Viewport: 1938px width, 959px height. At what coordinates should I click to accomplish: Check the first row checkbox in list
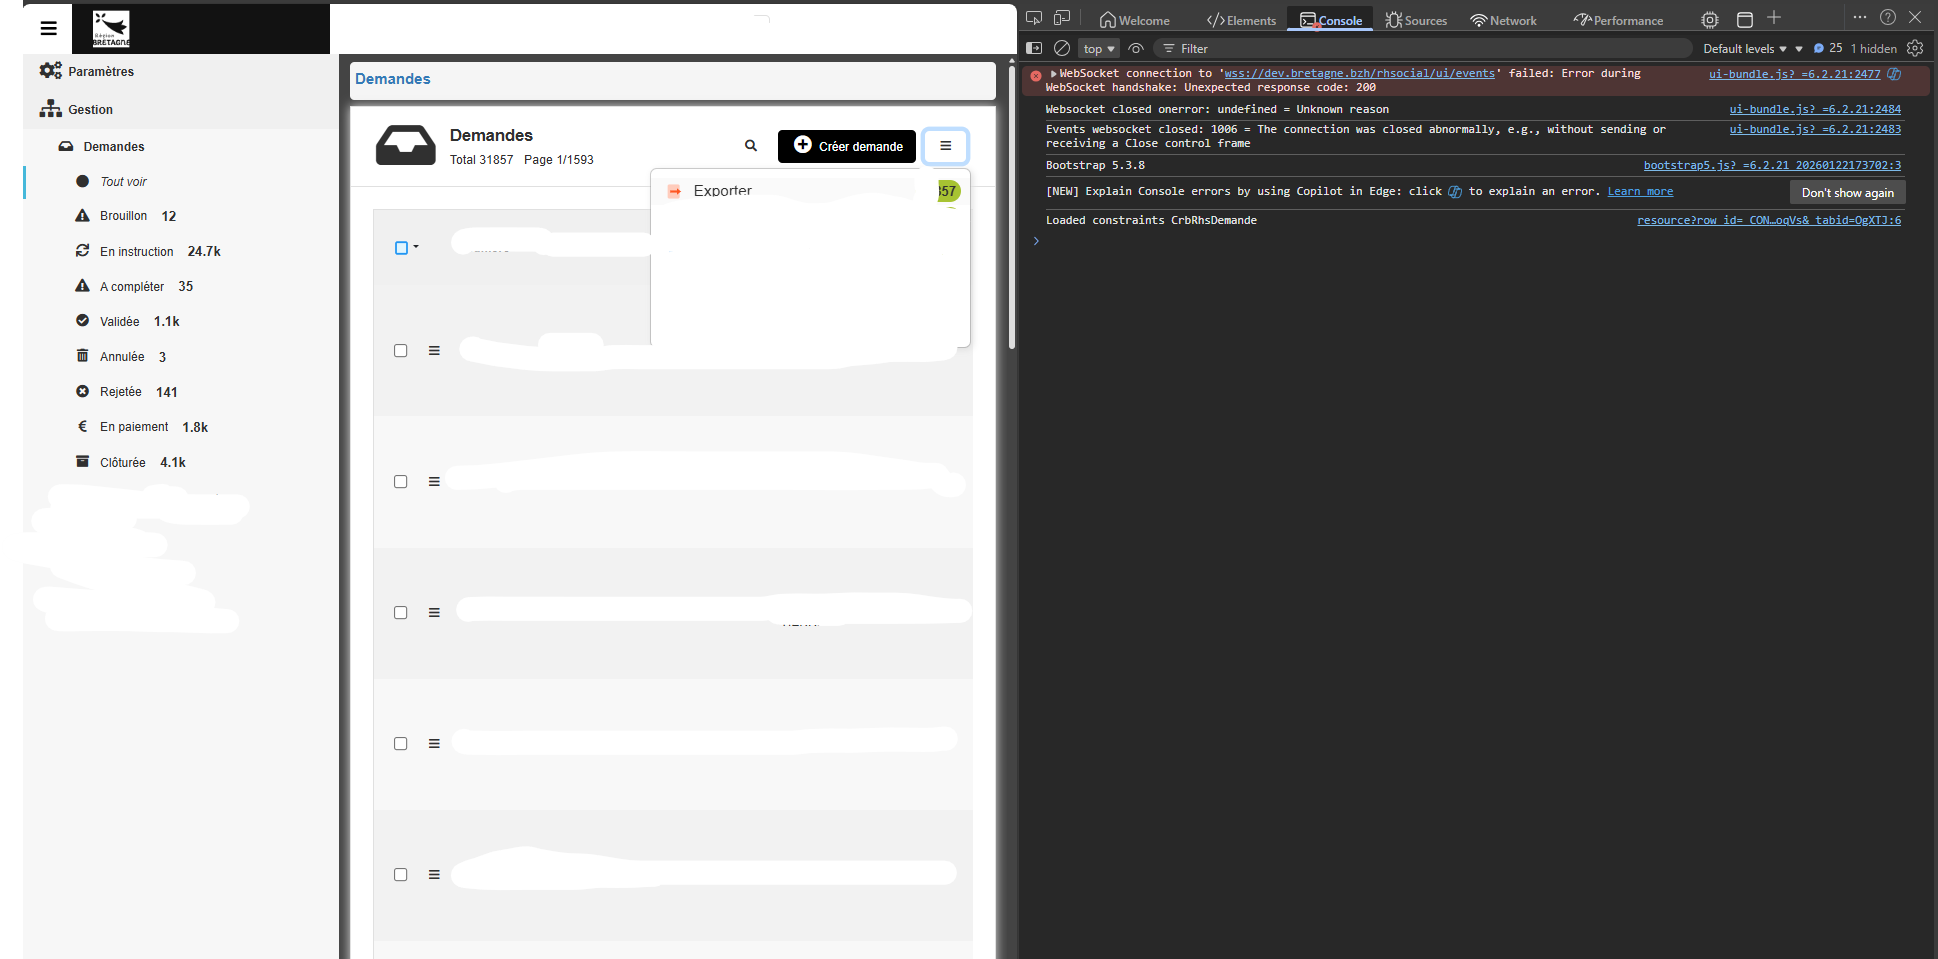point(401,351)
